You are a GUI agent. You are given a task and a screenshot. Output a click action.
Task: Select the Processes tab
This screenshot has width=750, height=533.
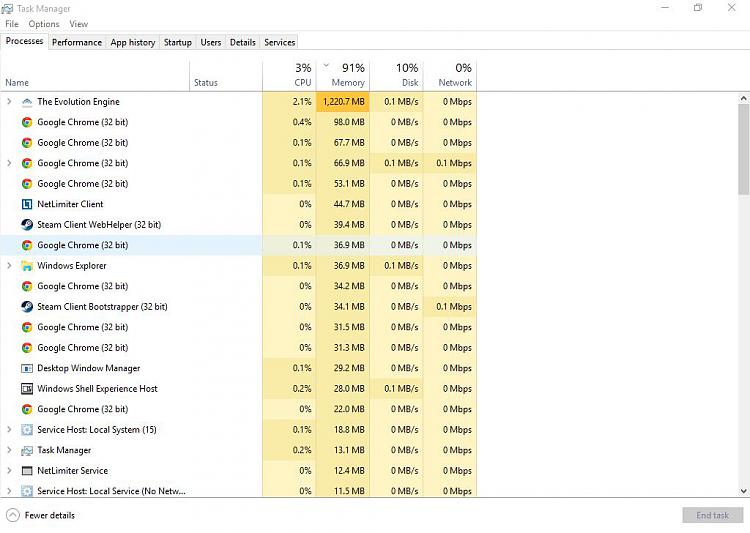click(x=24, y=41)
